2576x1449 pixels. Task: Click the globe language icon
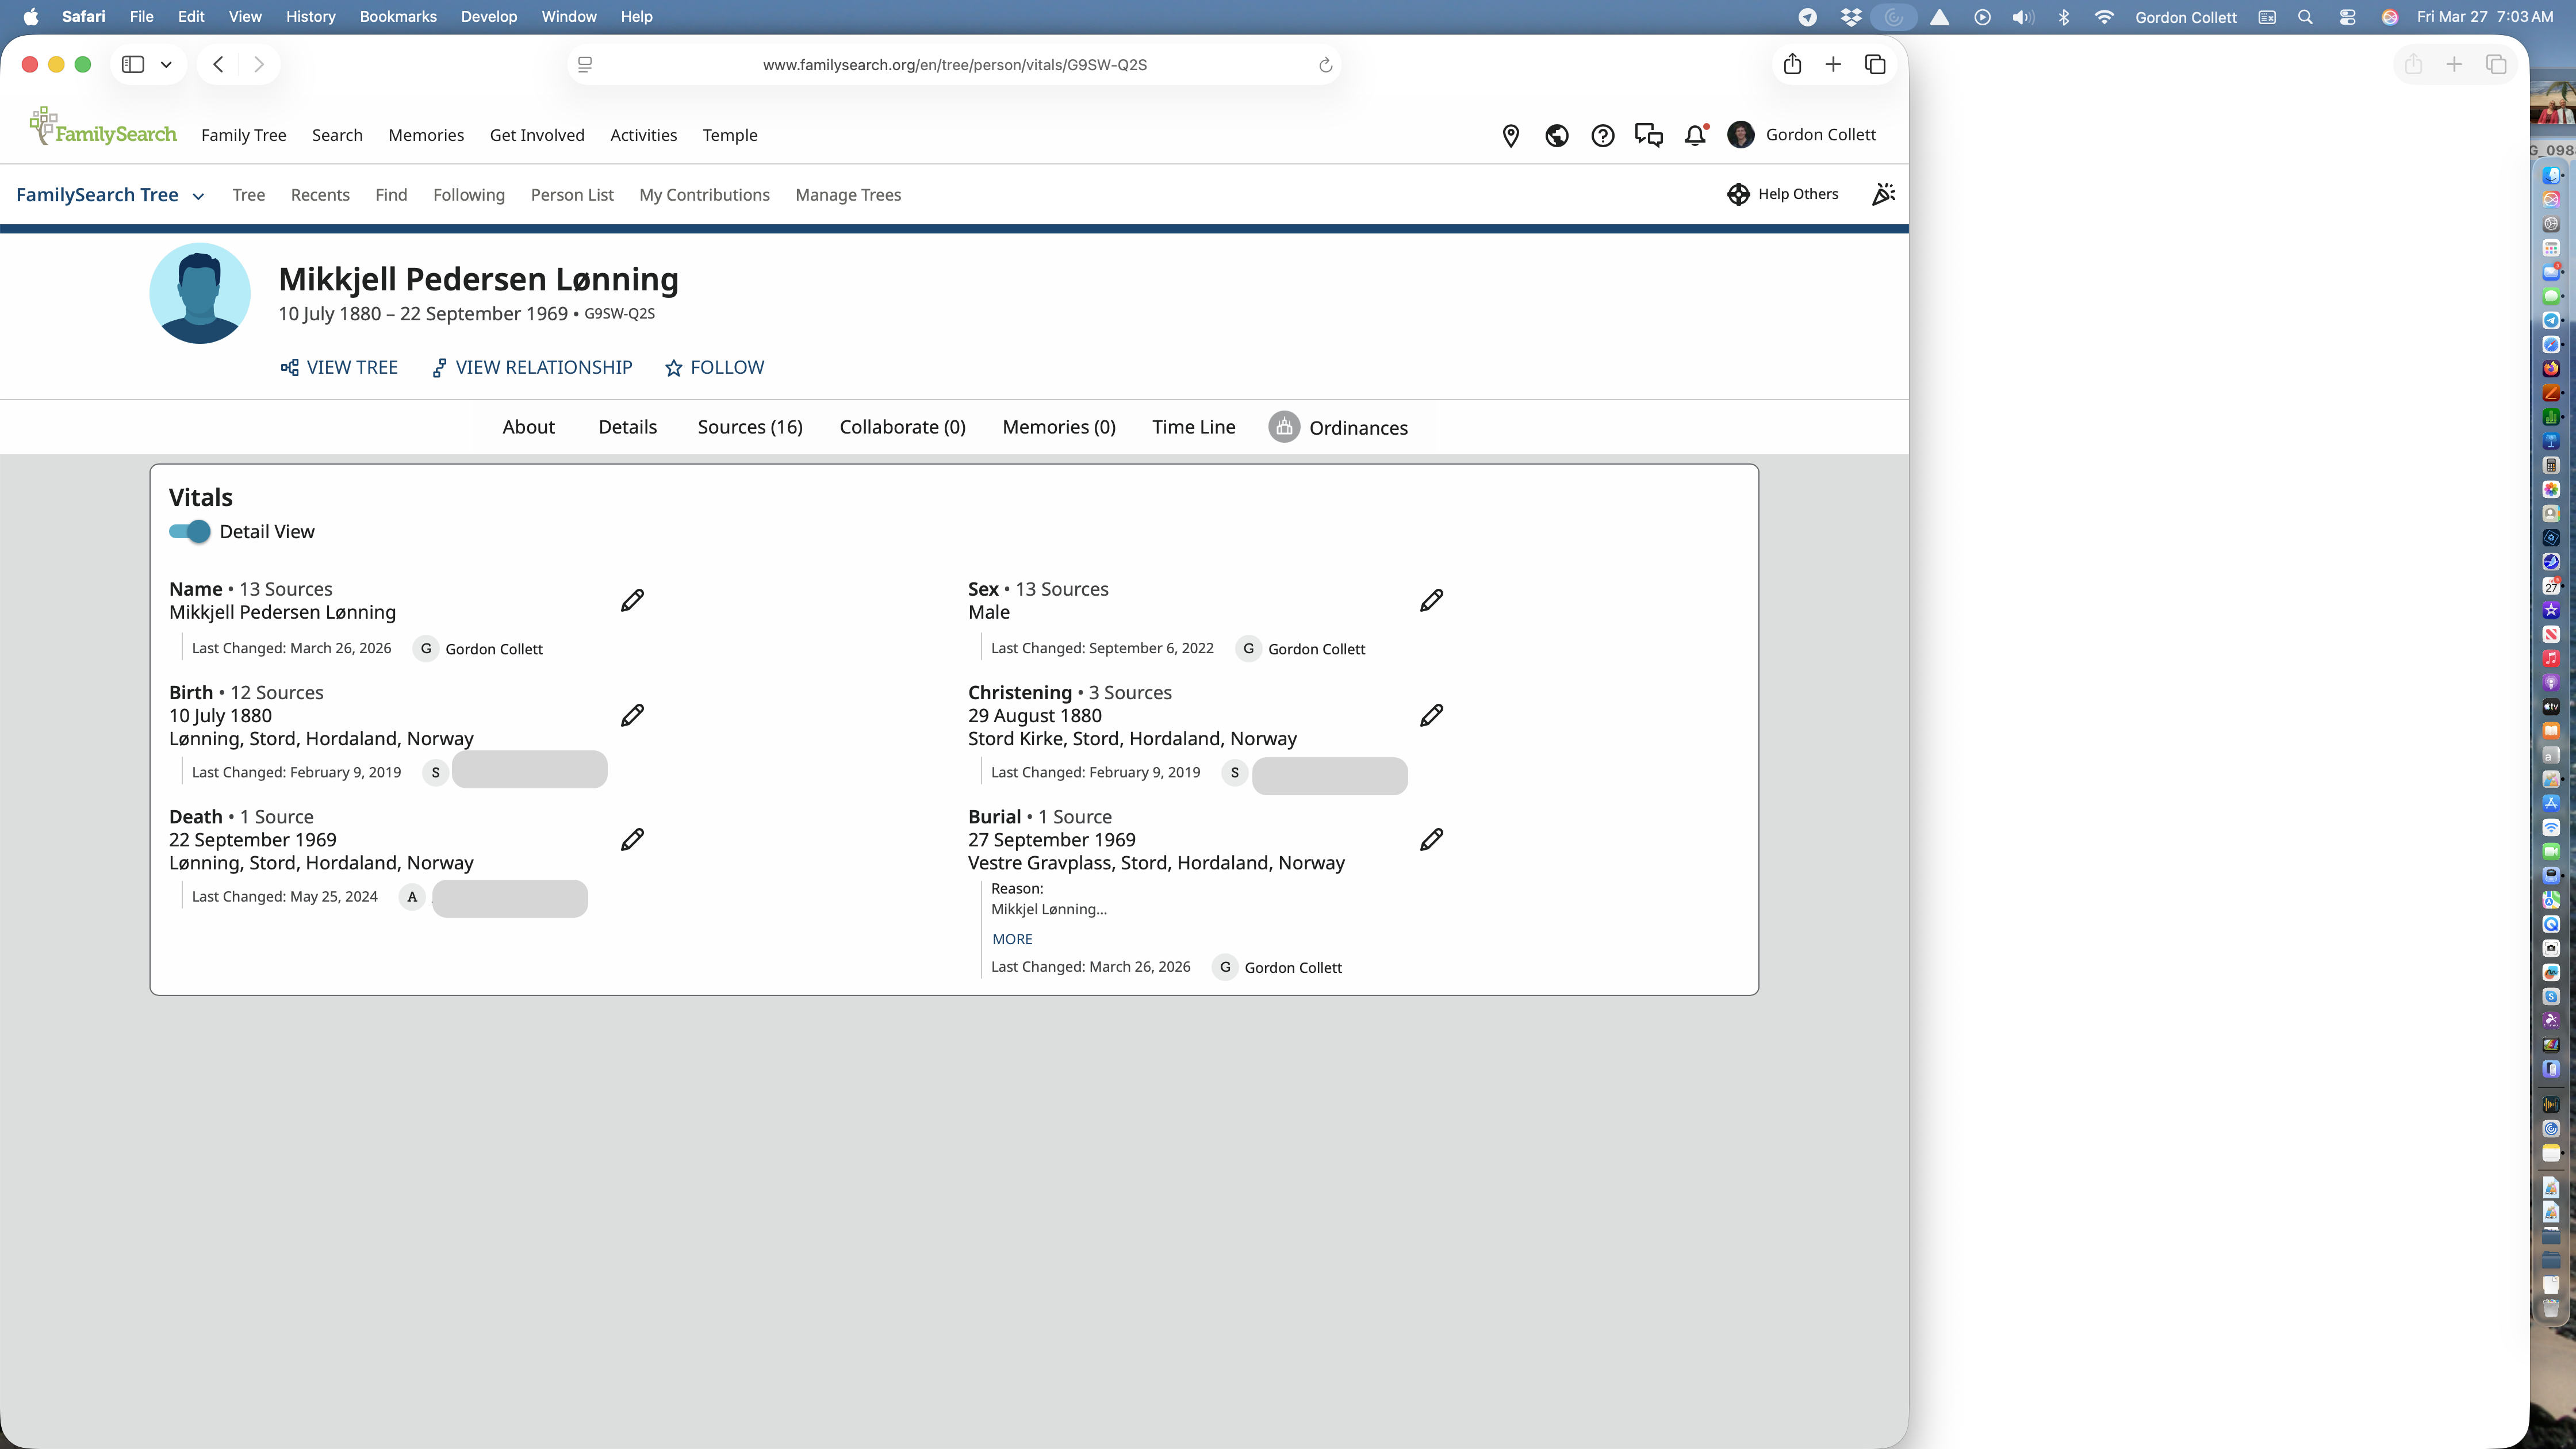[1557, 135]
